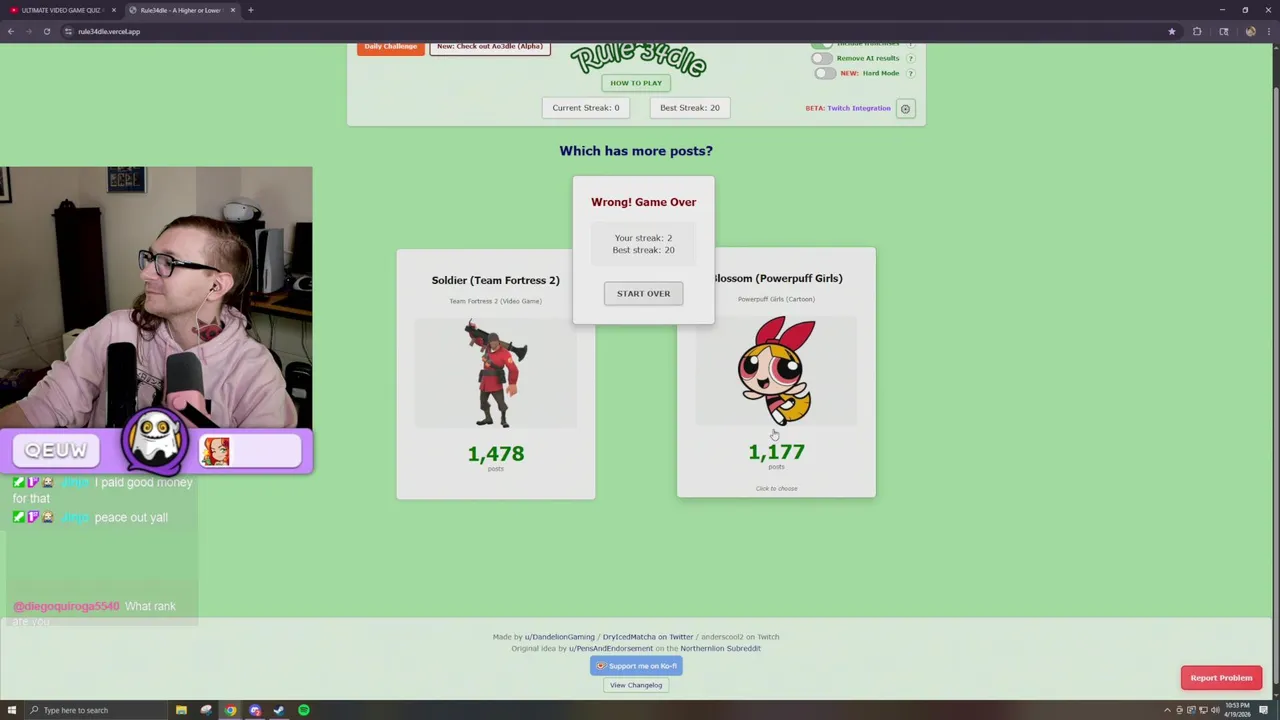
Task: Reload the current page
Action: (x=46, y=31)
